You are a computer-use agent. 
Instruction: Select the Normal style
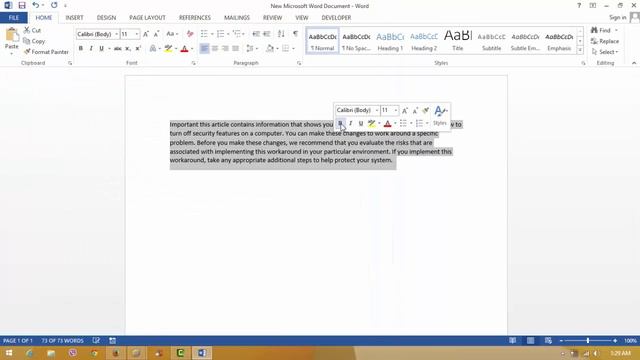pos(322,41)
